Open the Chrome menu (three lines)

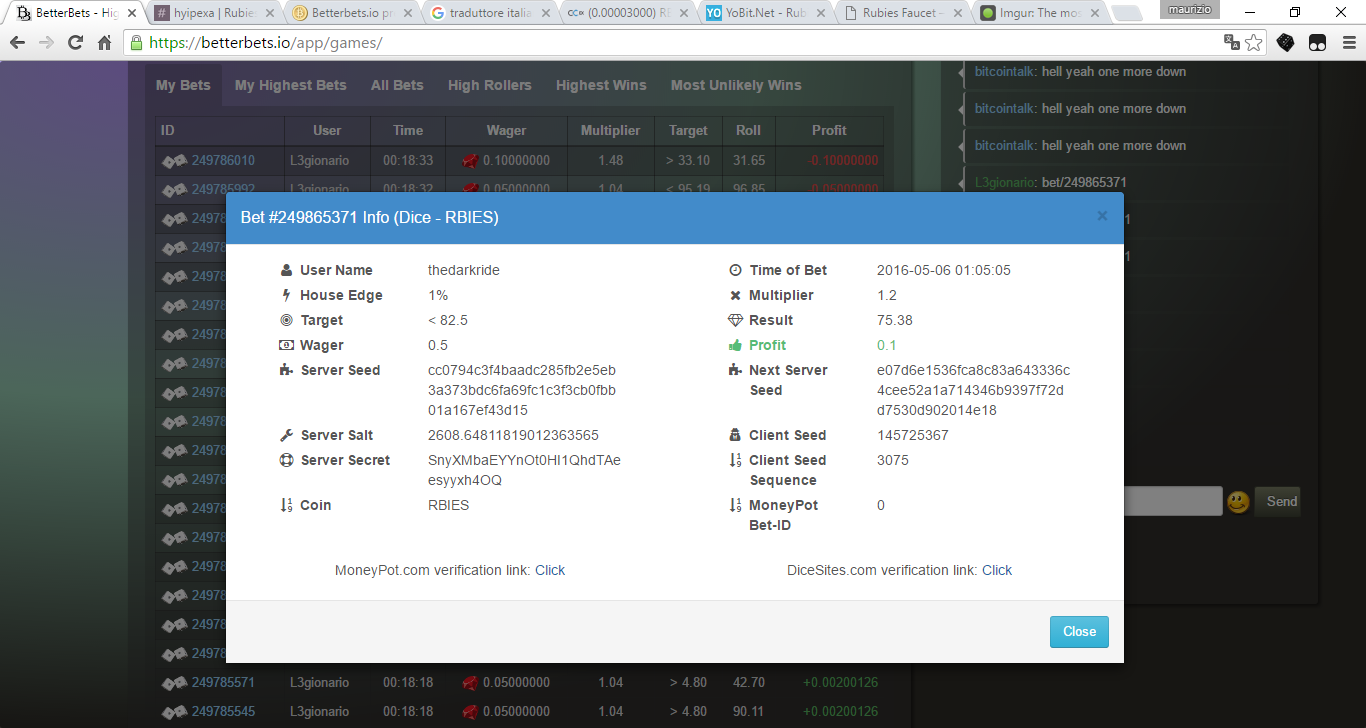(x=1349, y=43)
